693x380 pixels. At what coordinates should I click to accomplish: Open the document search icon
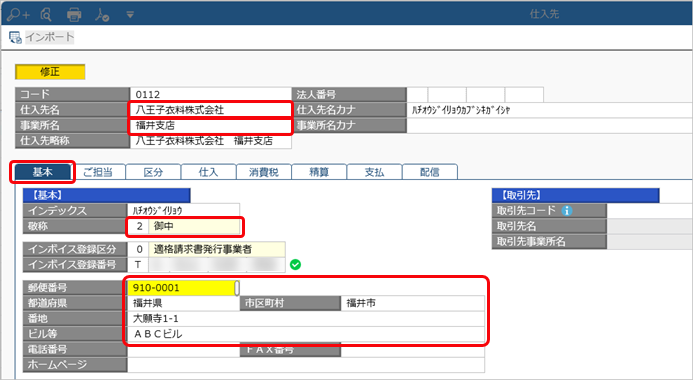click(x=46, y=15)
